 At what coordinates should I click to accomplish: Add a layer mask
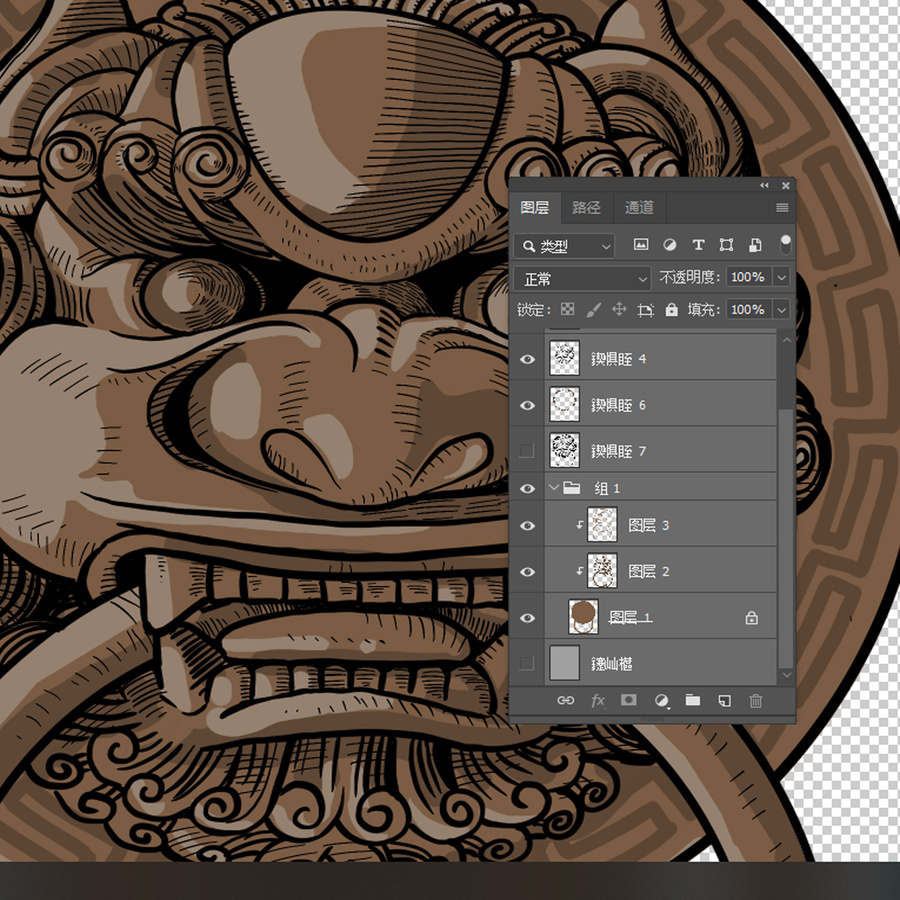coord(629,700)
